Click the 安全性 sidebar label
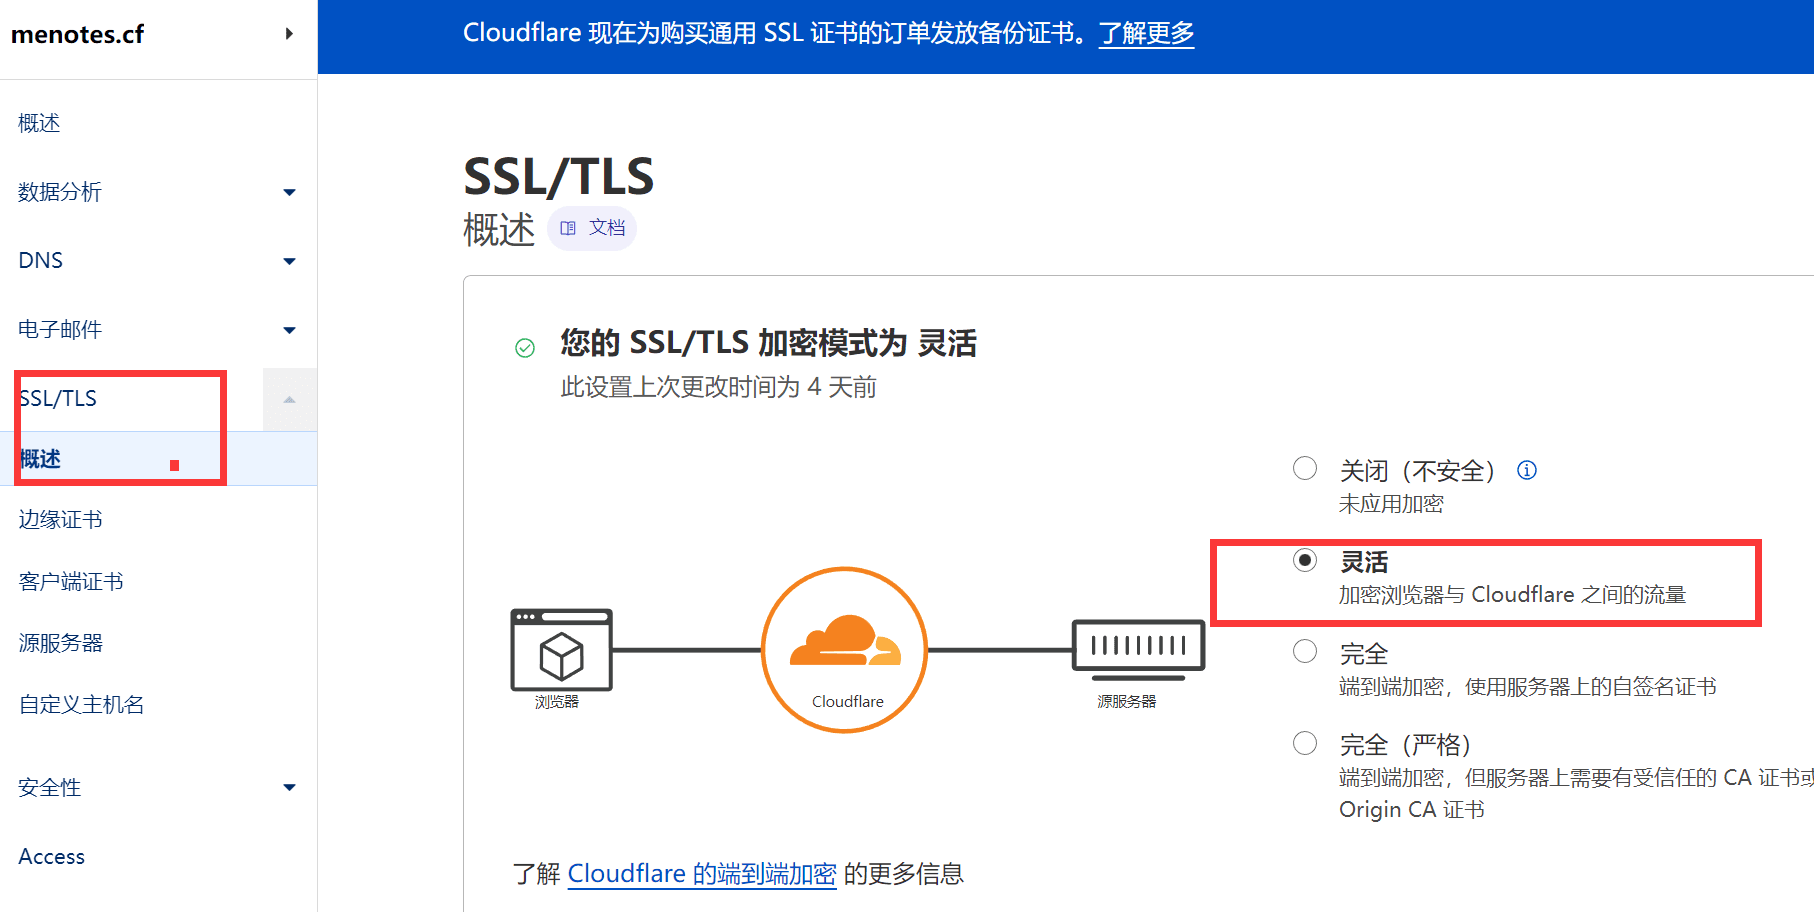This screenshot has width=1814, height=912. (x=50, y=787)
